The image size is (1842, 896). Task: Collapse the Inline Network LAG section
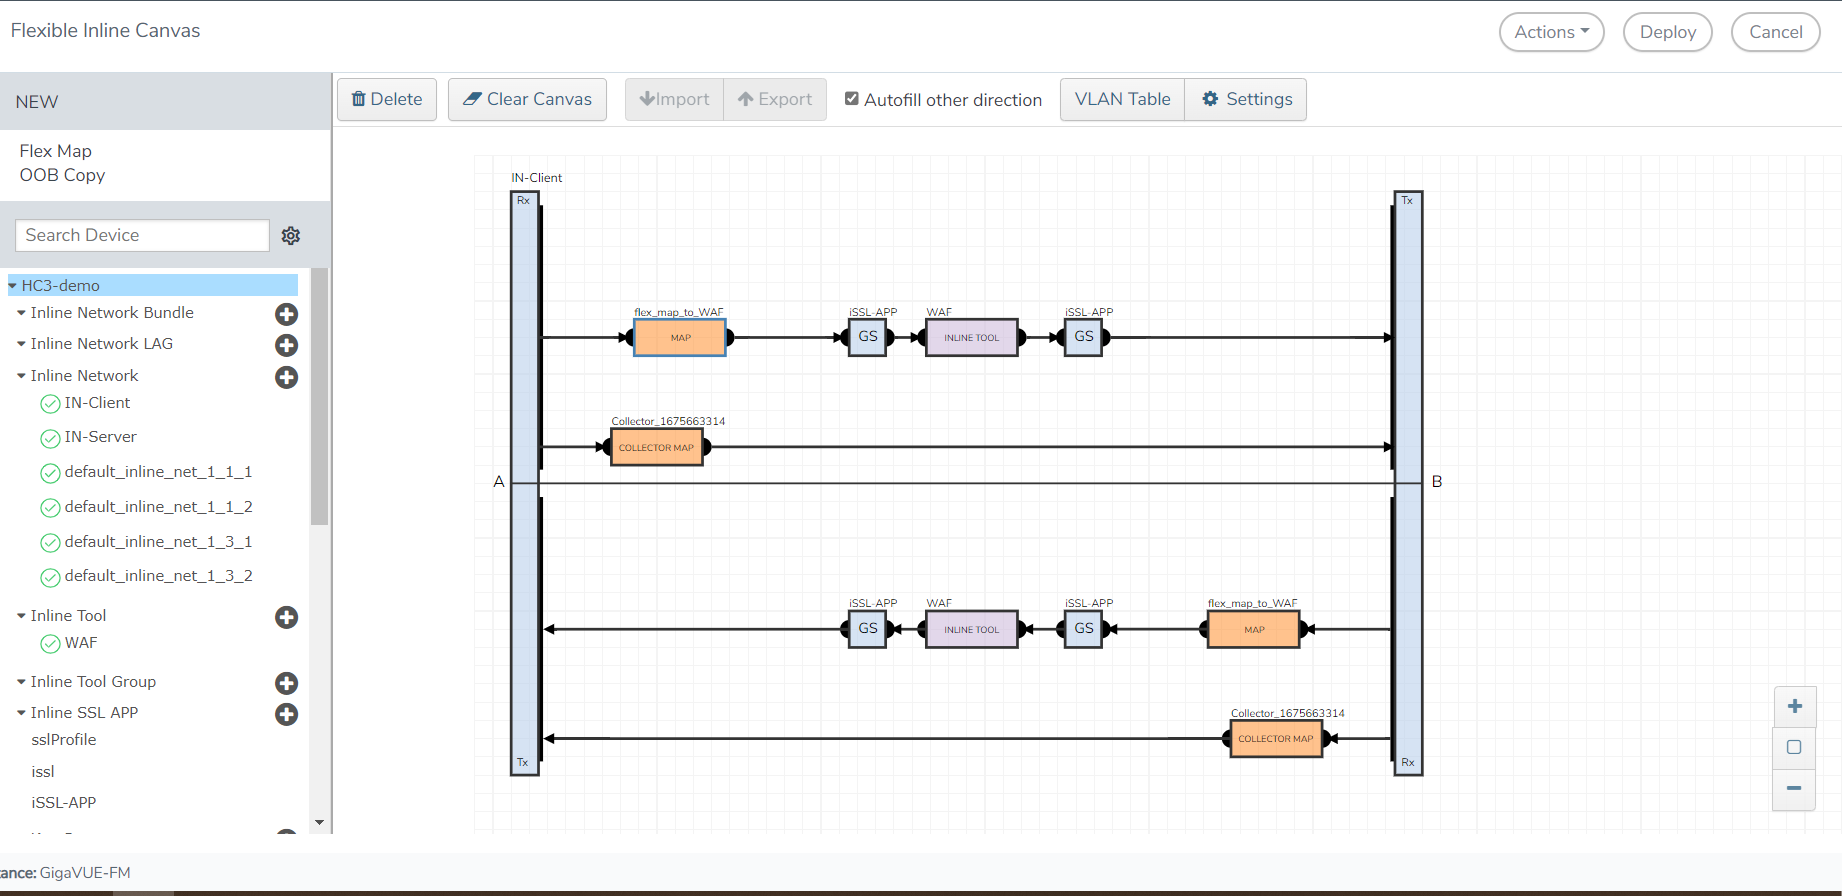click(21, 344)
